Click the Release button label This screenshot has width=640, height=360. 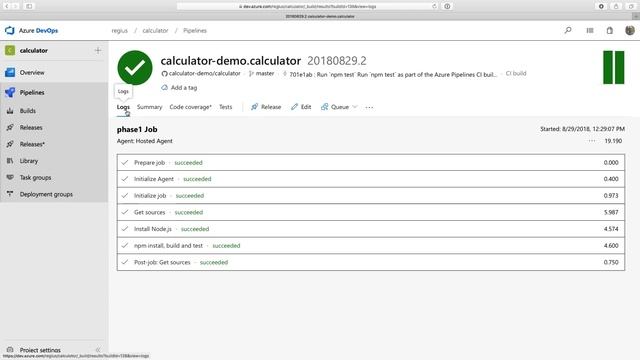271,107
